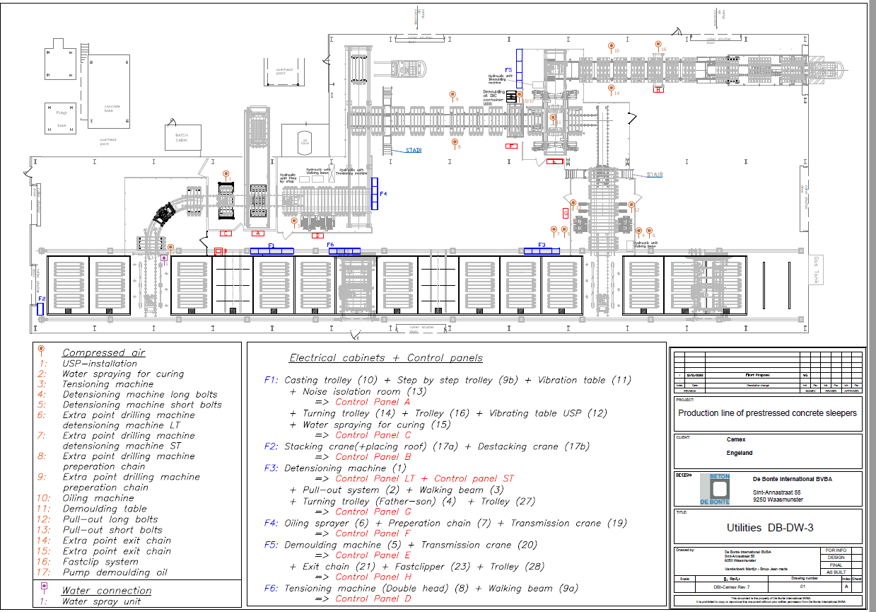Screen dimensions: 876x612
Task: Click the blue F6 cabinet symbol
Action: coord(343,251)
